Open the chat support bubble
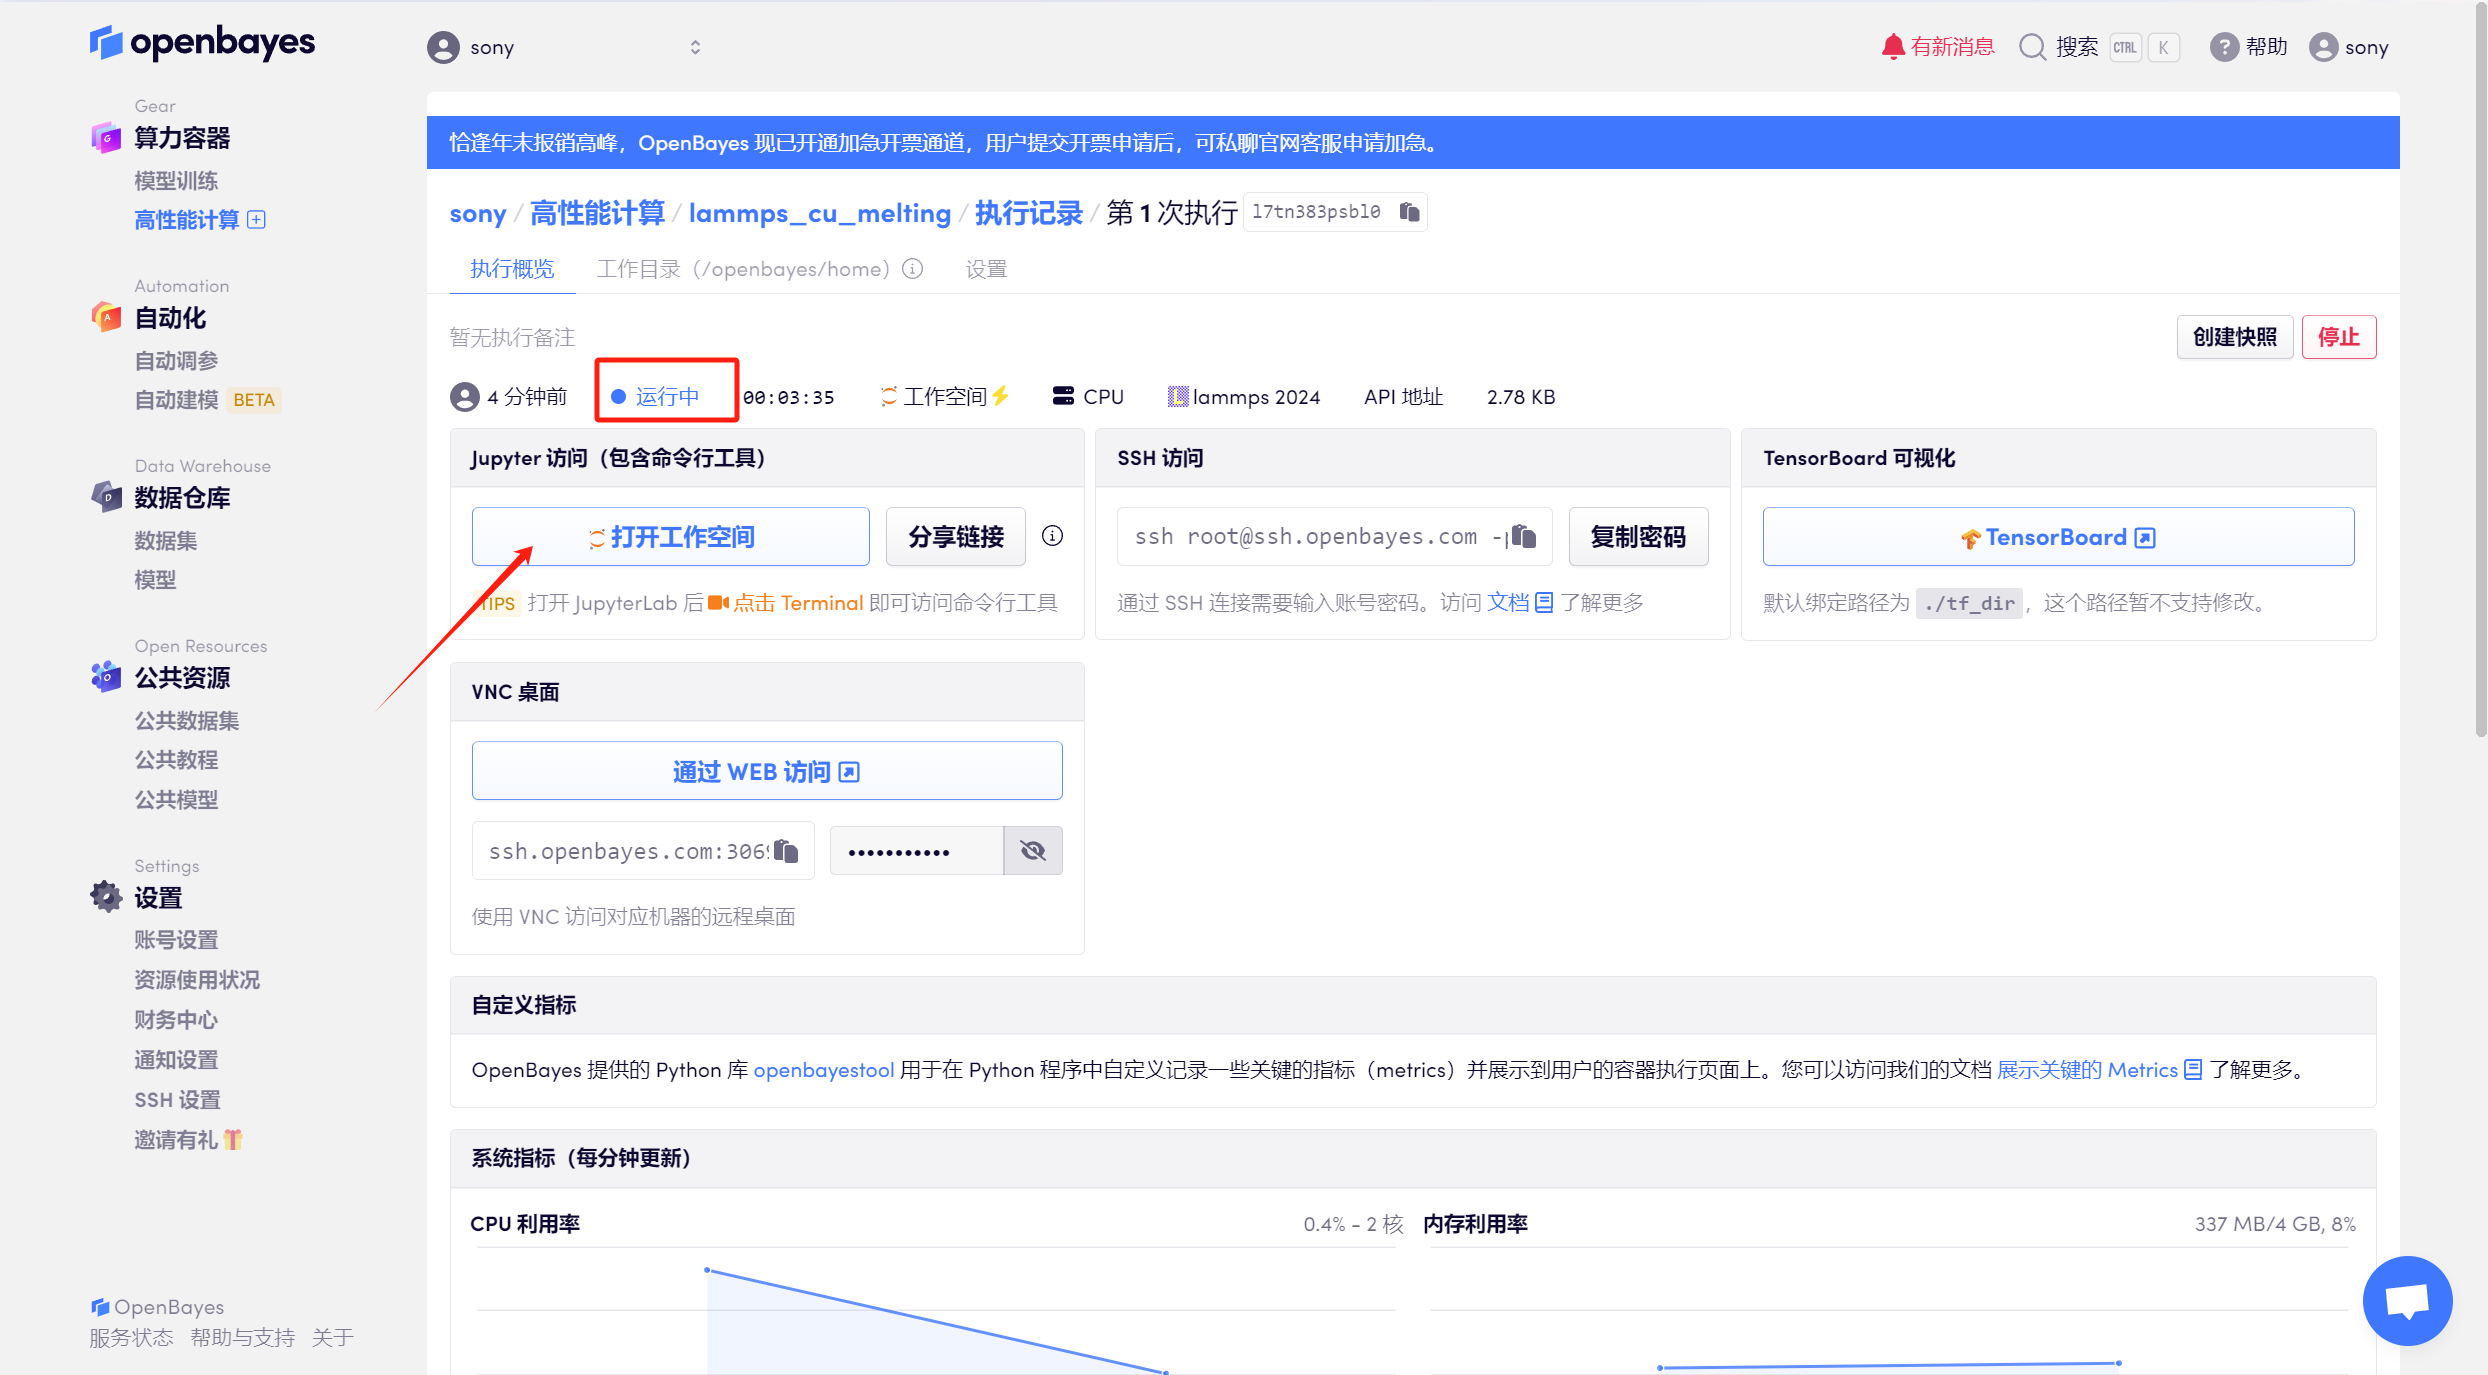Image resolution: width=2488 pixels, height=1375 pixels. (2407, 1300)
